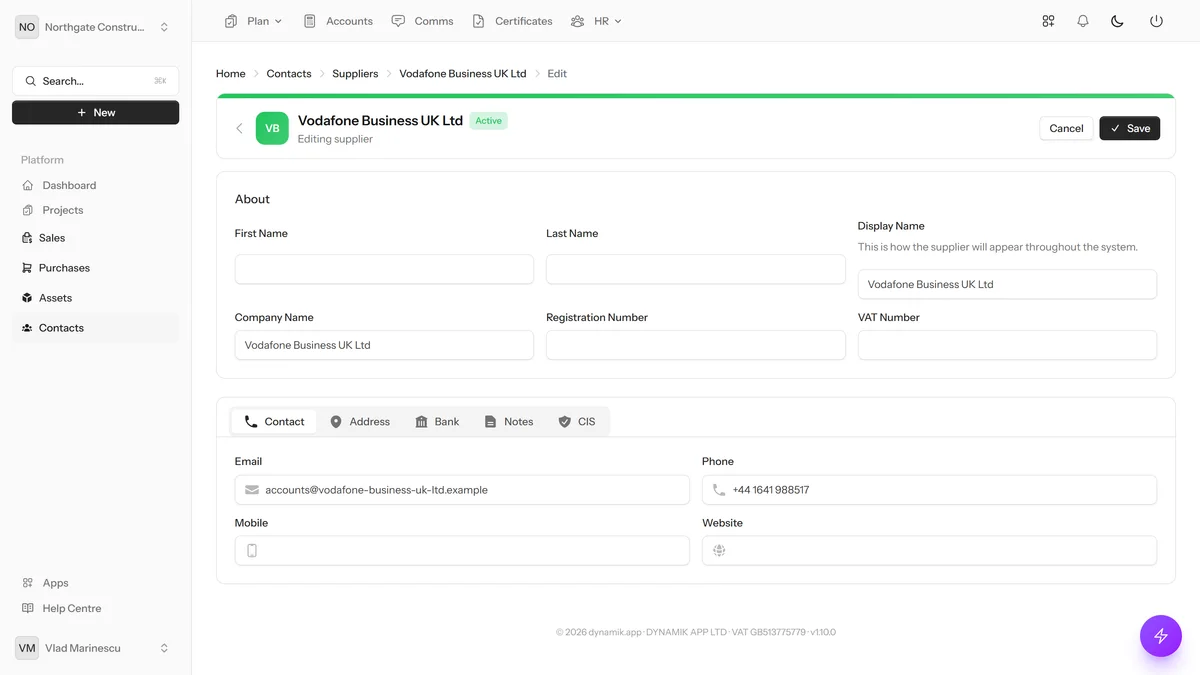Screen dimensions: 1200x675
Task: Toggle dark mode moon icon
Action: [1118, 21]
